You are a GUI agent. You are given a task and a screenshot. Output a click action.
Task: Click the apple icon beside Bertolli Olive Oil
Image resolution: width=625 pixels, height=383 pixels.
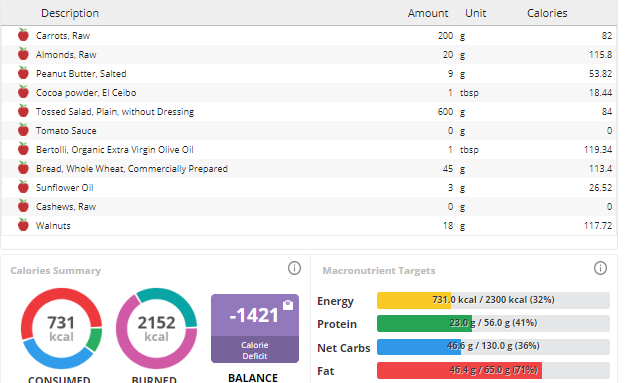pyautogui.click(x=24, y=149)
